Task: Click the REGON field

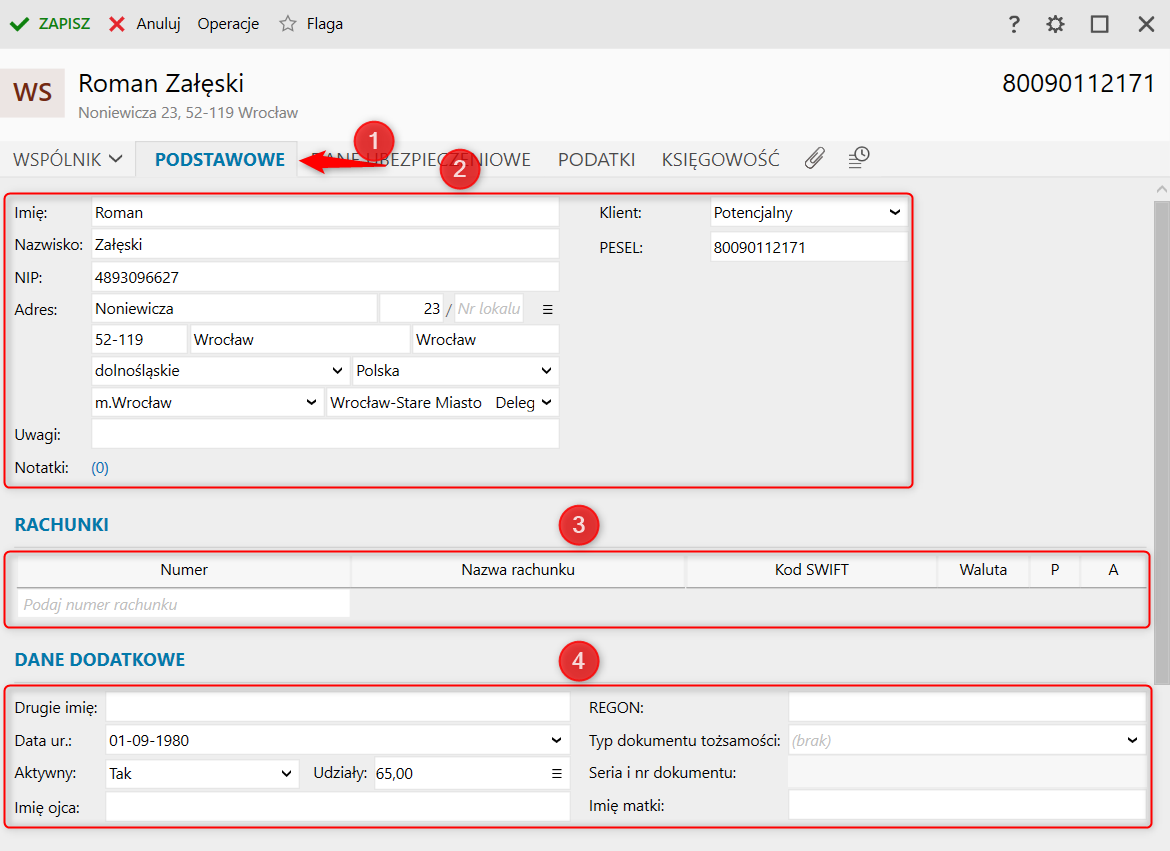Action: click(x=967, y=708)
